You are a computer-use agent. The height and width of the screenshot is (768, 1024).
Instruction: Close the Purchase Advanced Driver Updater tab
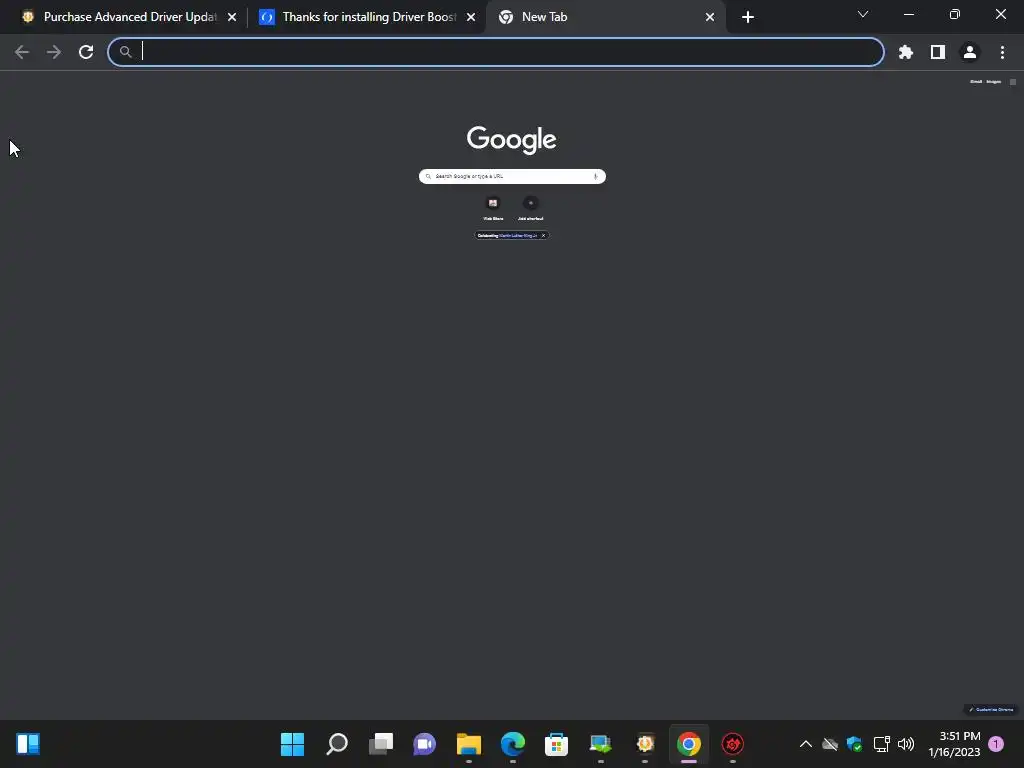232,17
